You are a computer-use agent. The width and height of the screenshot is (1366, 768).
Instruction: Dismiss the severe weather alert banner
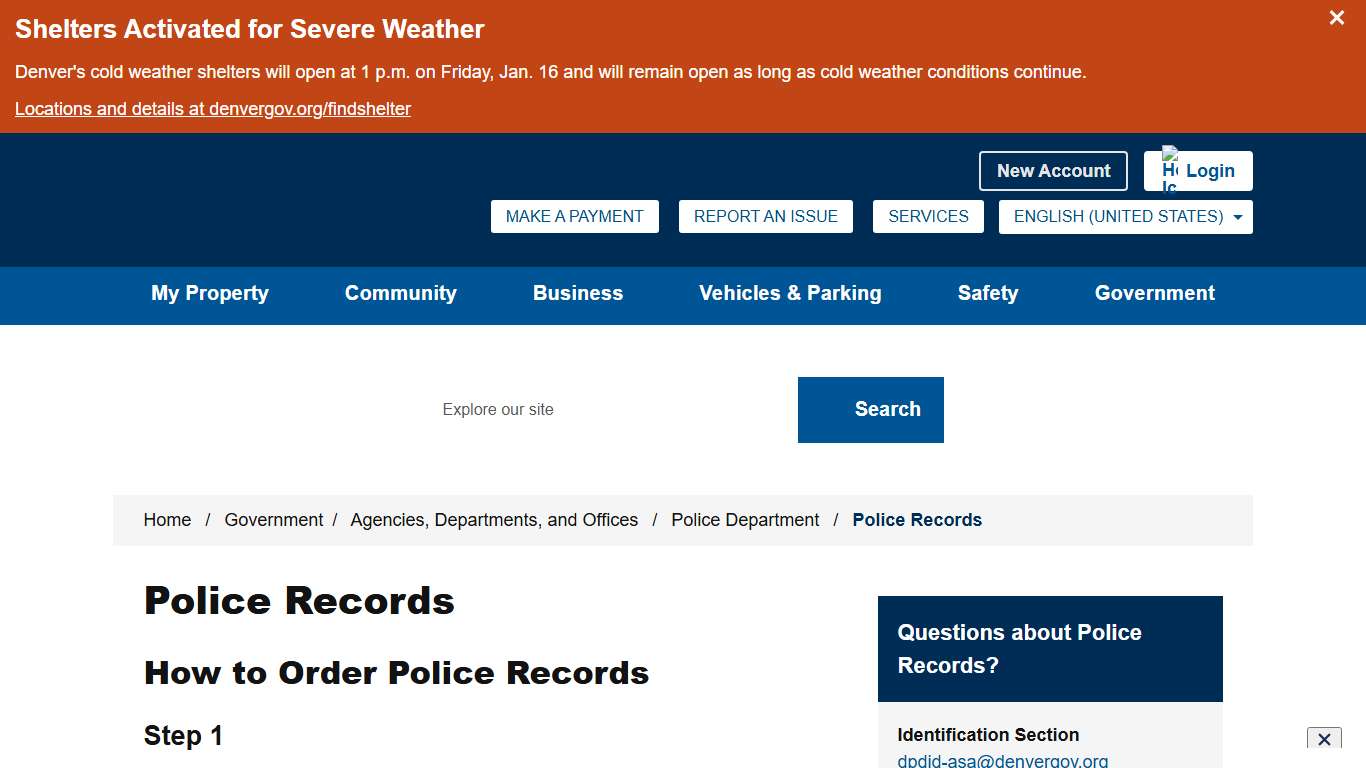click(x=1336, y=18)
